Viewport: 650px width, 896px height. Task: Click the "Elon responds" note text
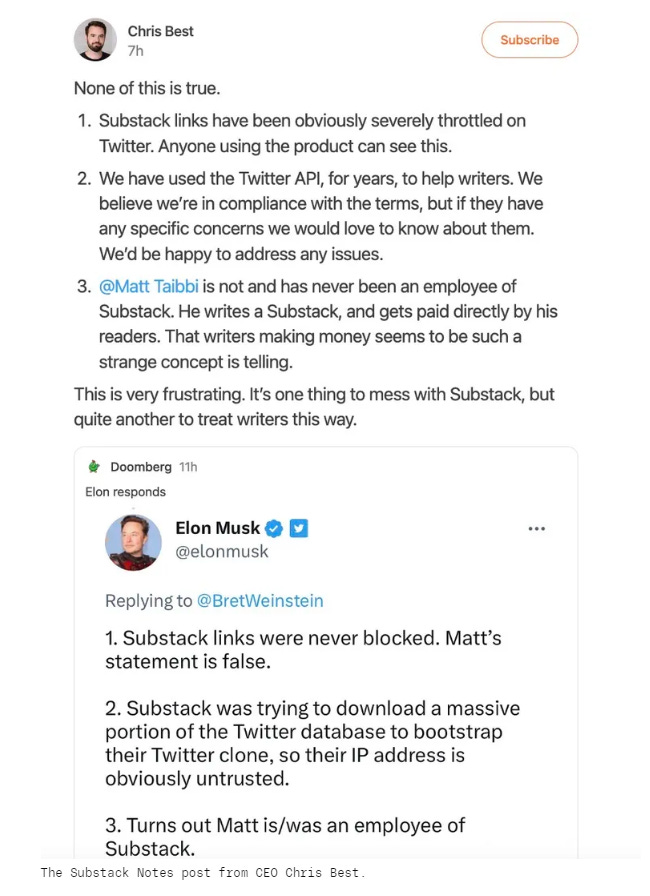126,492
